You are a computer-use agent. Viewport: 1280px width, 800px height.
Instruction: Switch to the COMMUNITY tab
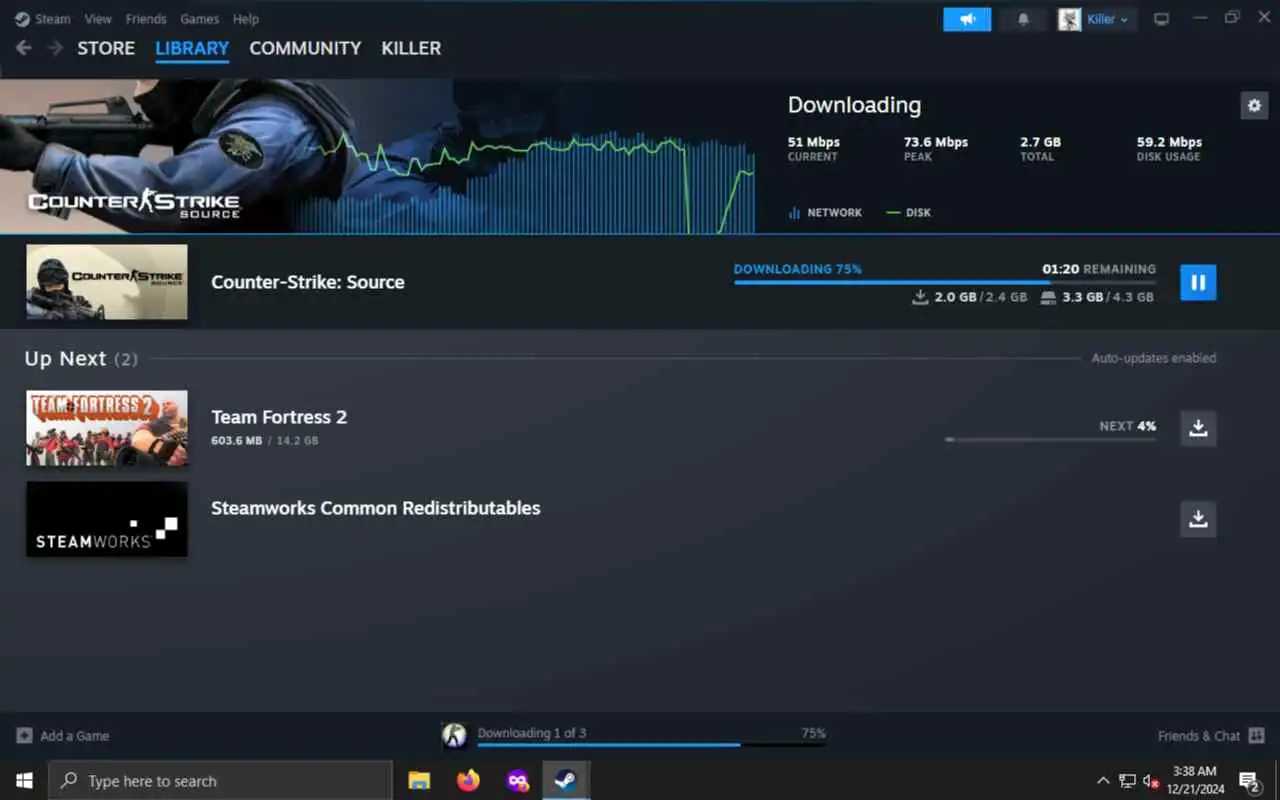305,48
